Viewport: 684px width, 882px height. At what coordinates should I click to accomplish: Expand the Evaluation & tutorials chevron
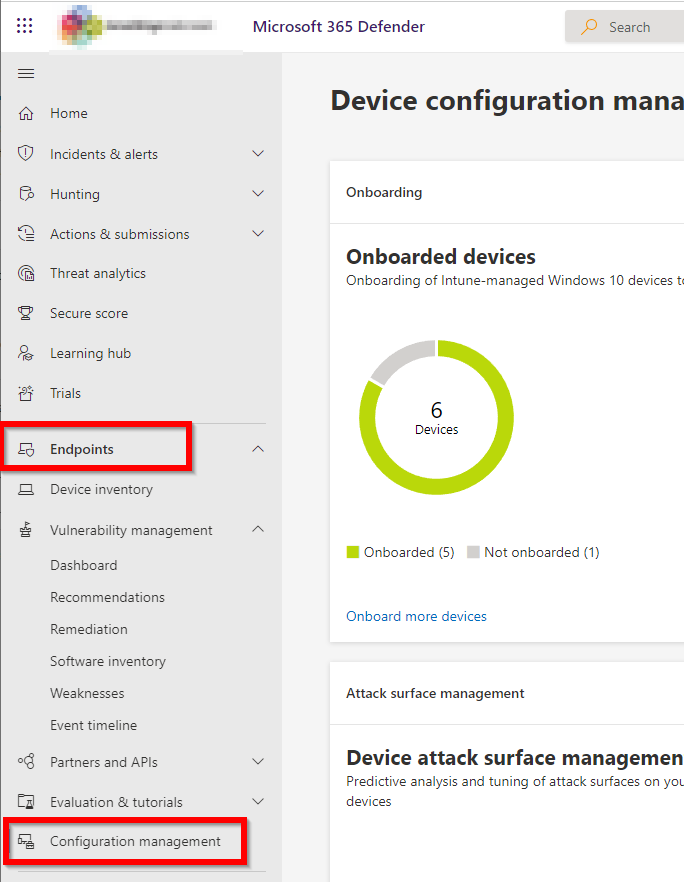tap(258, 802)
